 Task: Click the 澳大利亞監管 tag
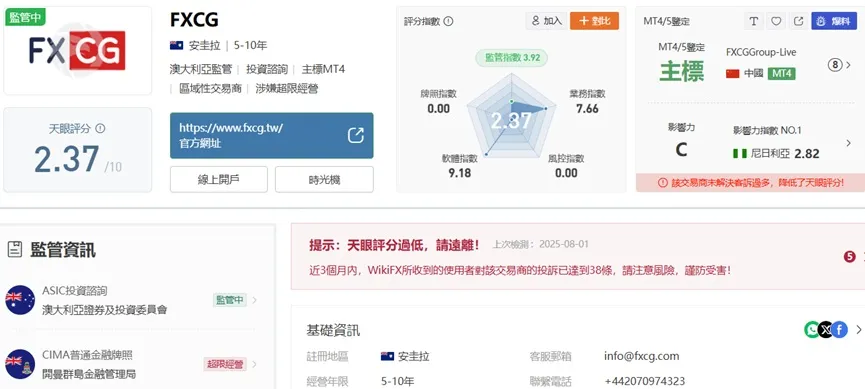point(201,70)
